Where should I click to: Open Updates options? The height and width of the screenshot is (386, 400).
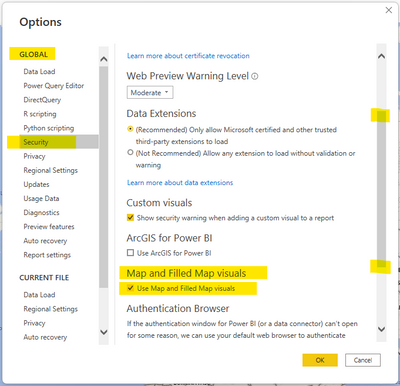tap(36, 184)
